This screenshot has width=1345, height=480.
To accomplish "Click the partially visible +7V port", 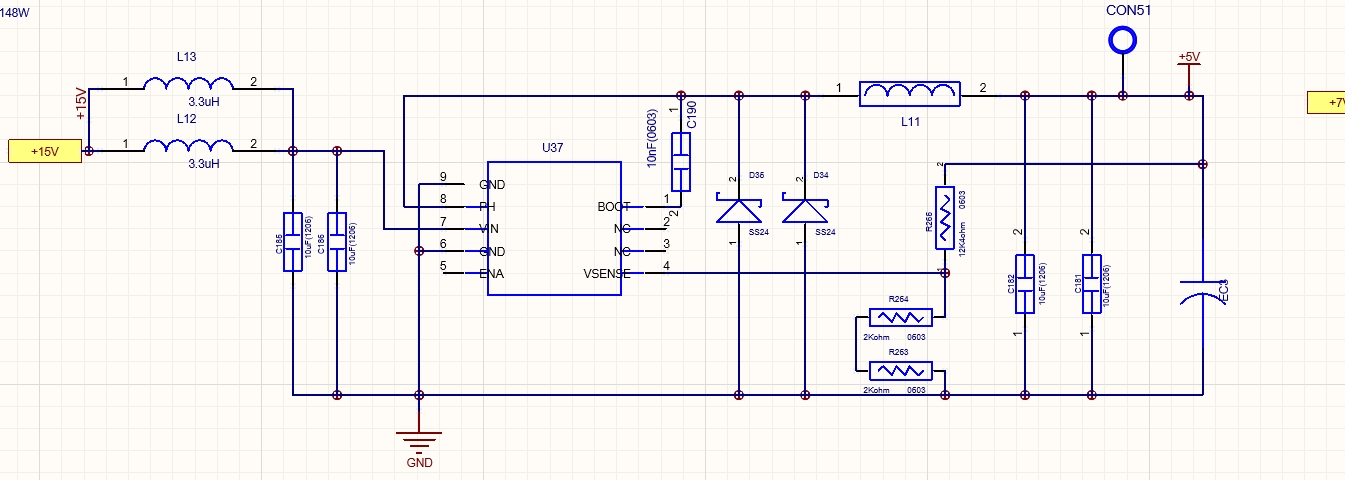I will pos(1327,102).
